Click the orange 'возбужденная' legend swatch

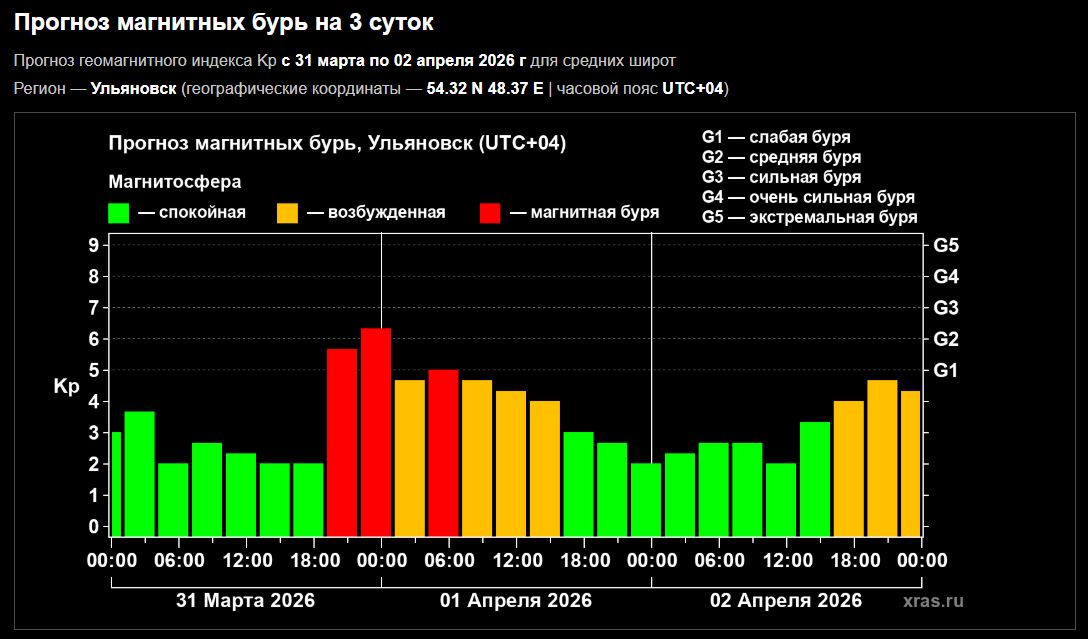click(287, 213)
